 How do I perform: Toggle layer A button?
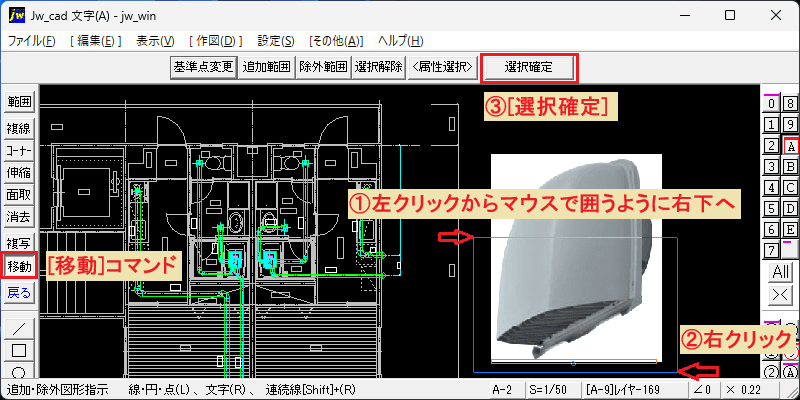click(791, 146)
